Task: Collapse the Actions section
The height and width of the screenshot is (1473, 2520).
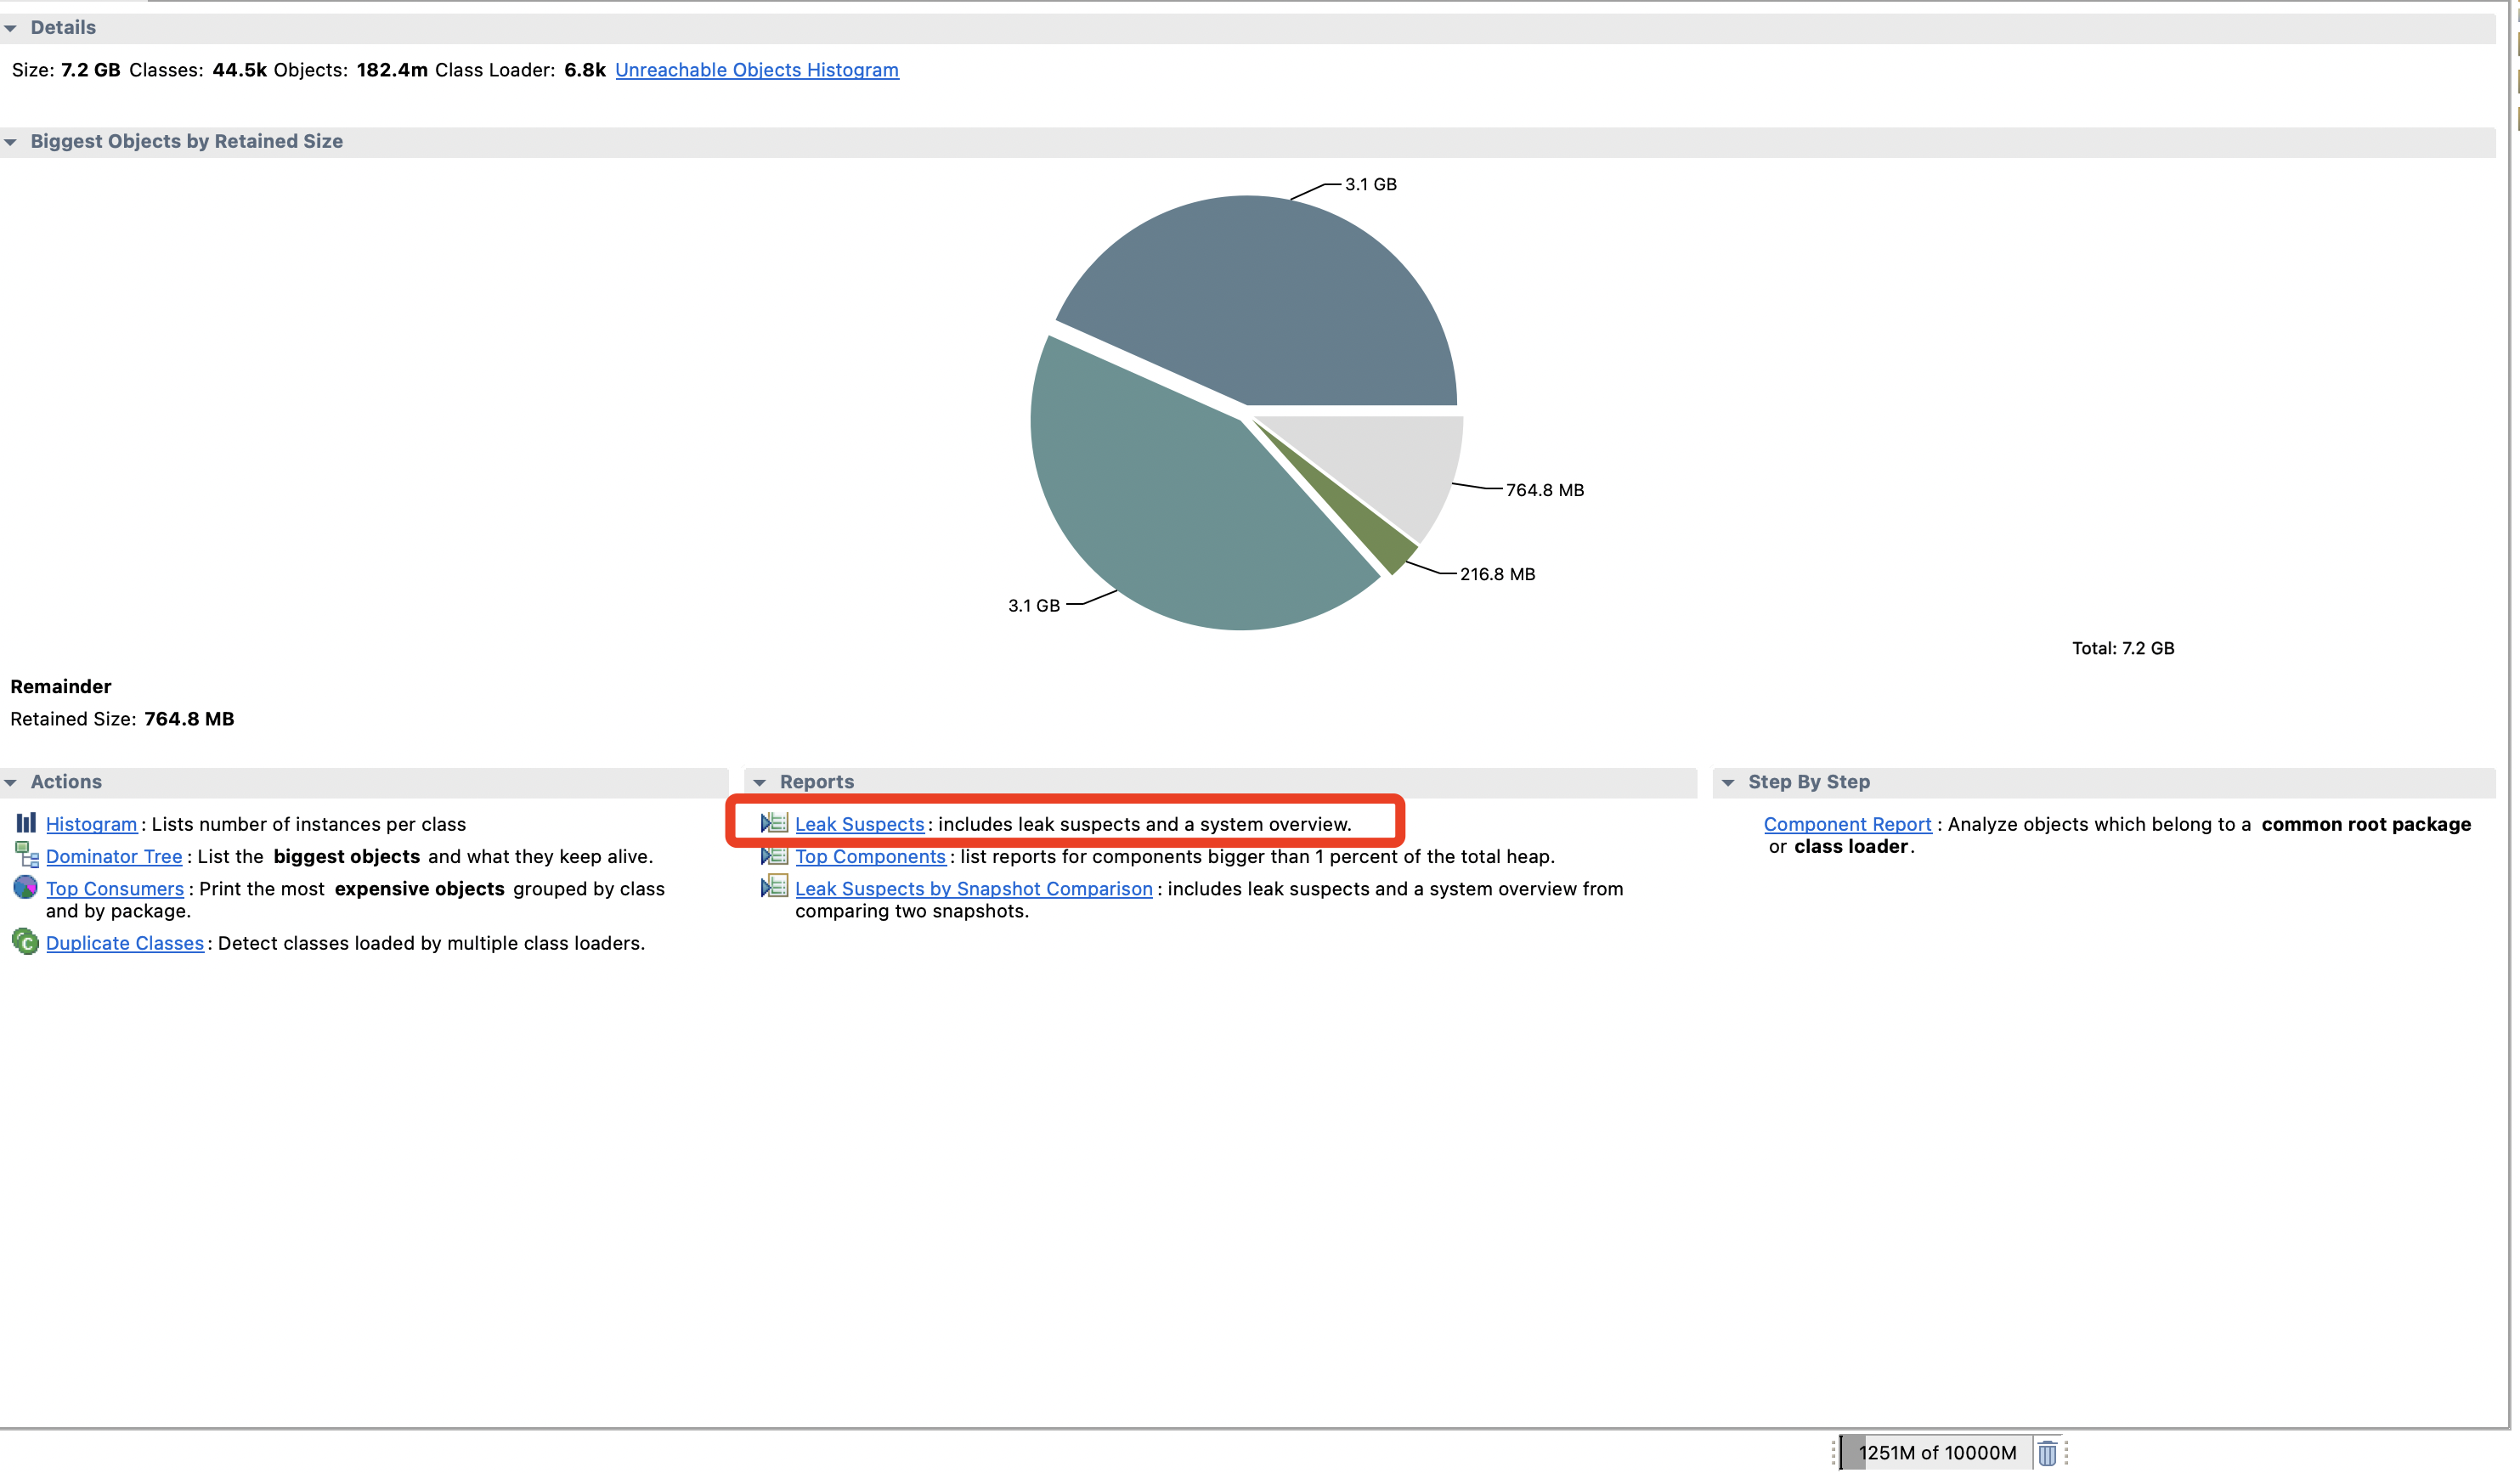Action: coord(11,782)
